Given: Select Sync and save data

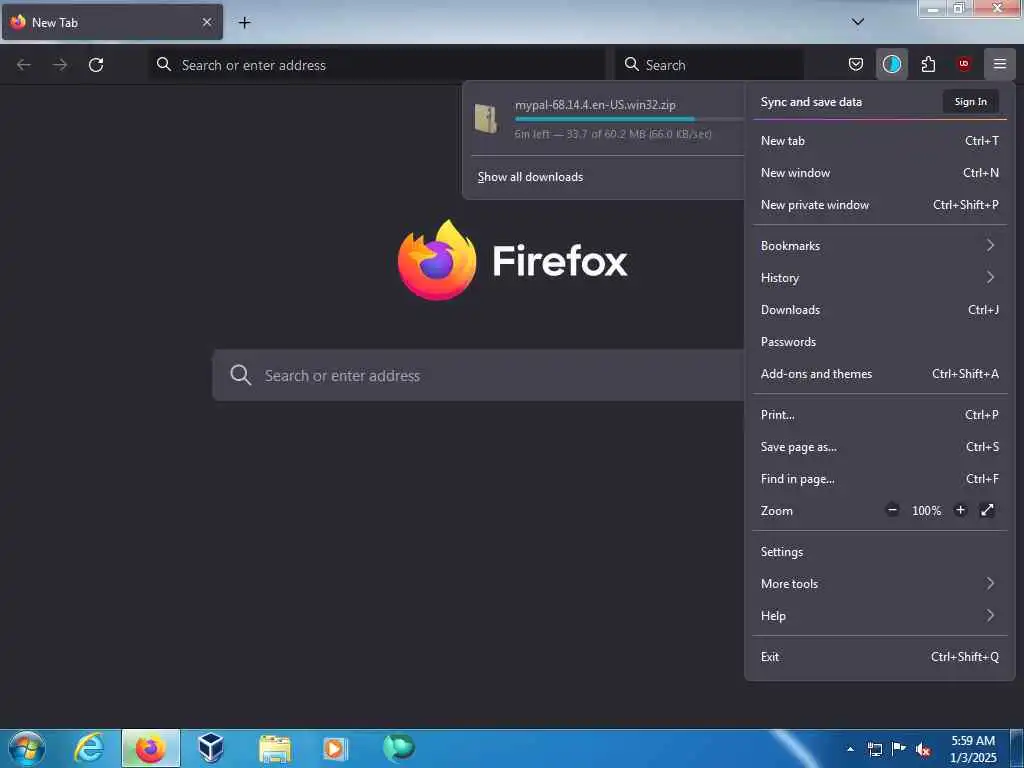Looking at the screenshot, I should [811, 102].
